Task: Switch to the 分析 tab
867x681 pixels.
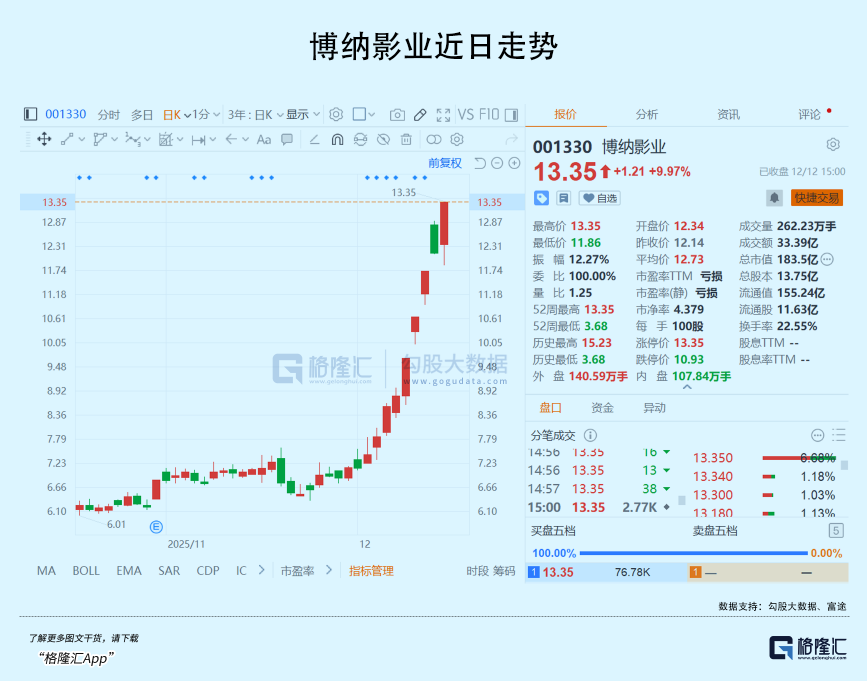Action: (x=646, y=114)
